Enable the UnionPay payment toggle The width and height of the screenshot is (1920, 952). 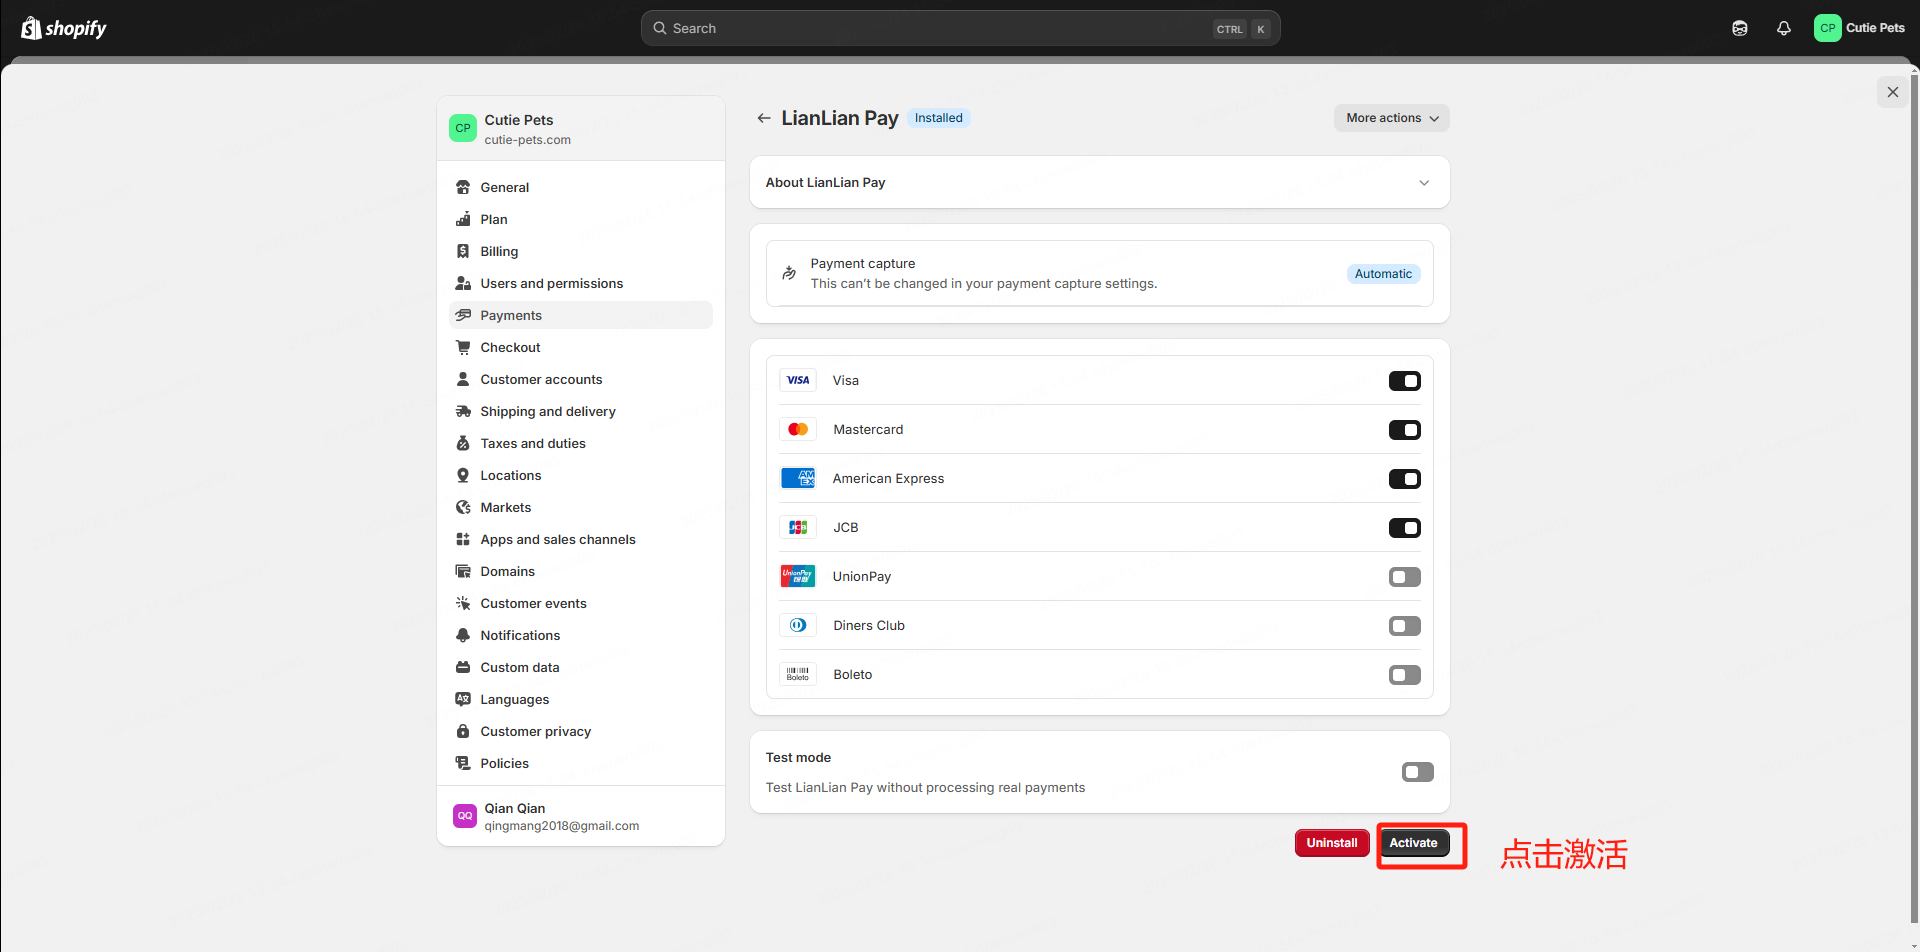1404,577
